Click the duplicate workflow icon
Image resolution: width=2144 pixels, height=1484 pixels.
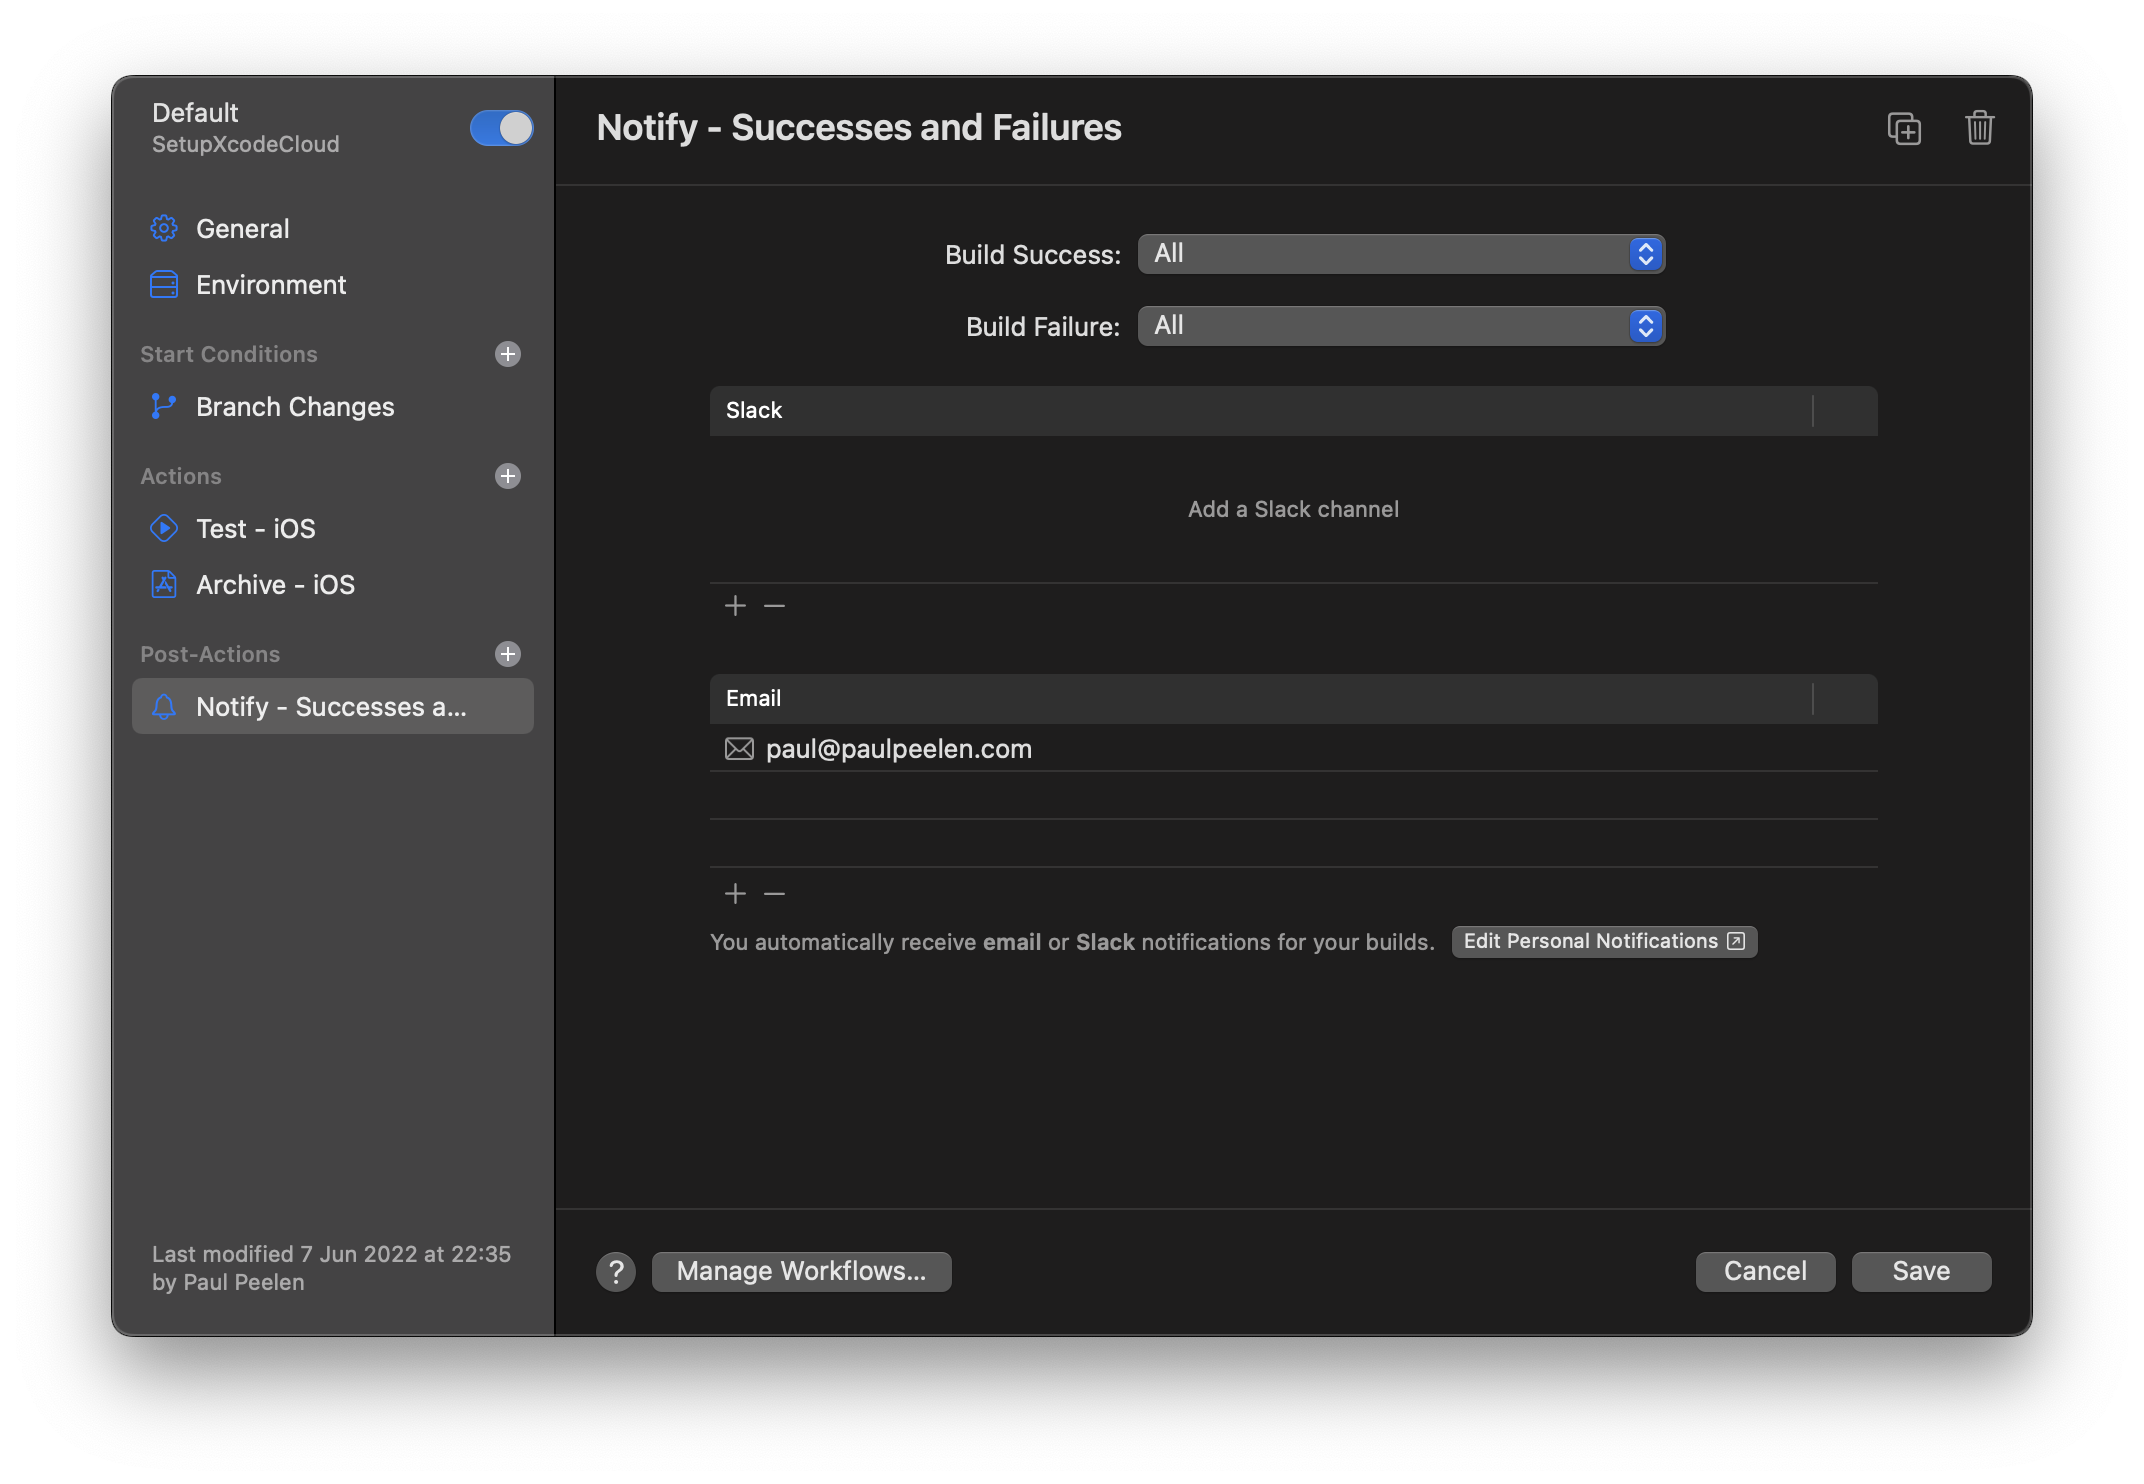coord(1903,125)
